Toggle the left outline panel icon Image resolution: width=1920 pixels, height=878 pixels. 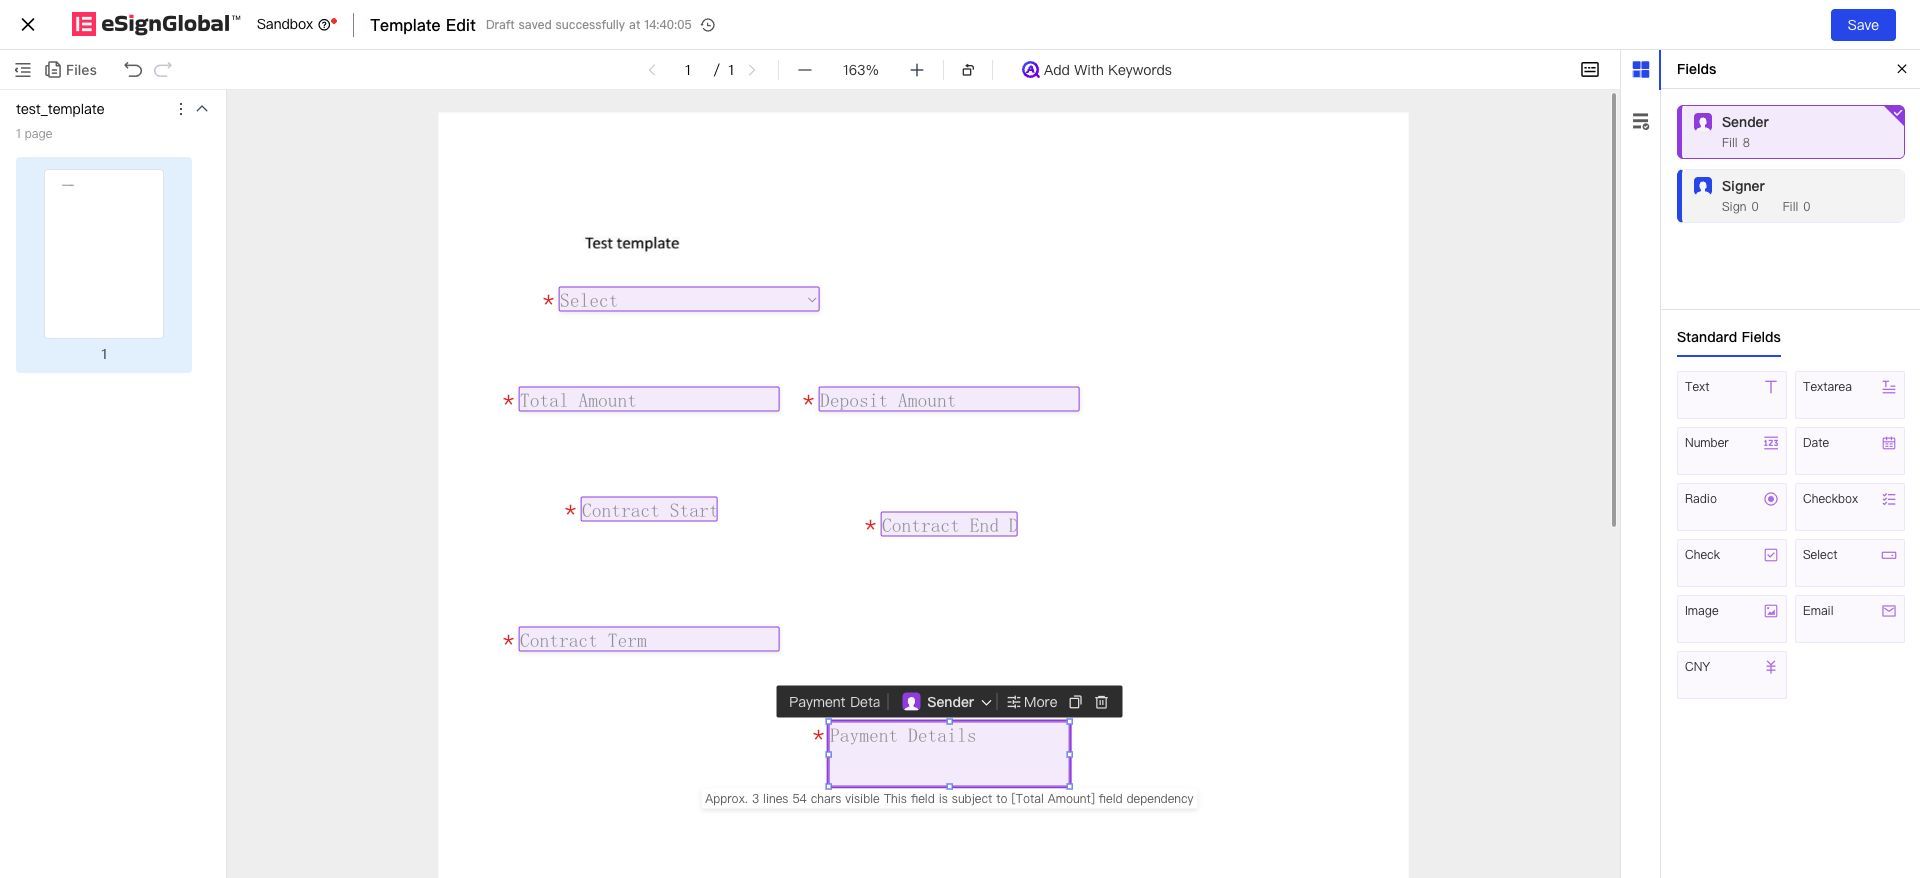click(x=23, y=70)
